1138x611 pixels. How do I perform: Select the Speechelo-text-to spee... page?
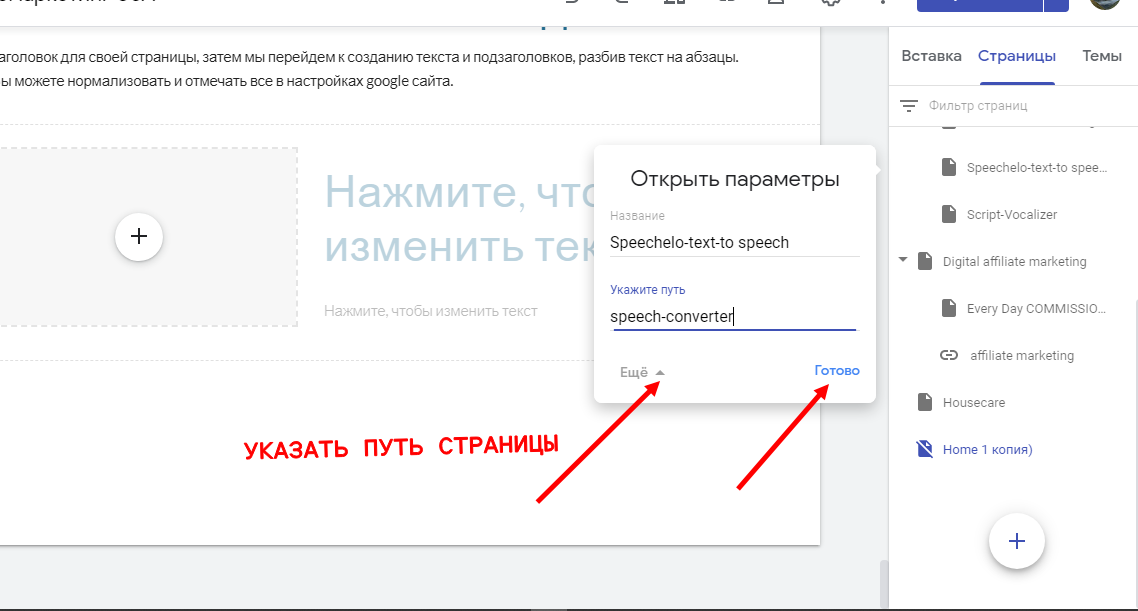(1036, 168)
